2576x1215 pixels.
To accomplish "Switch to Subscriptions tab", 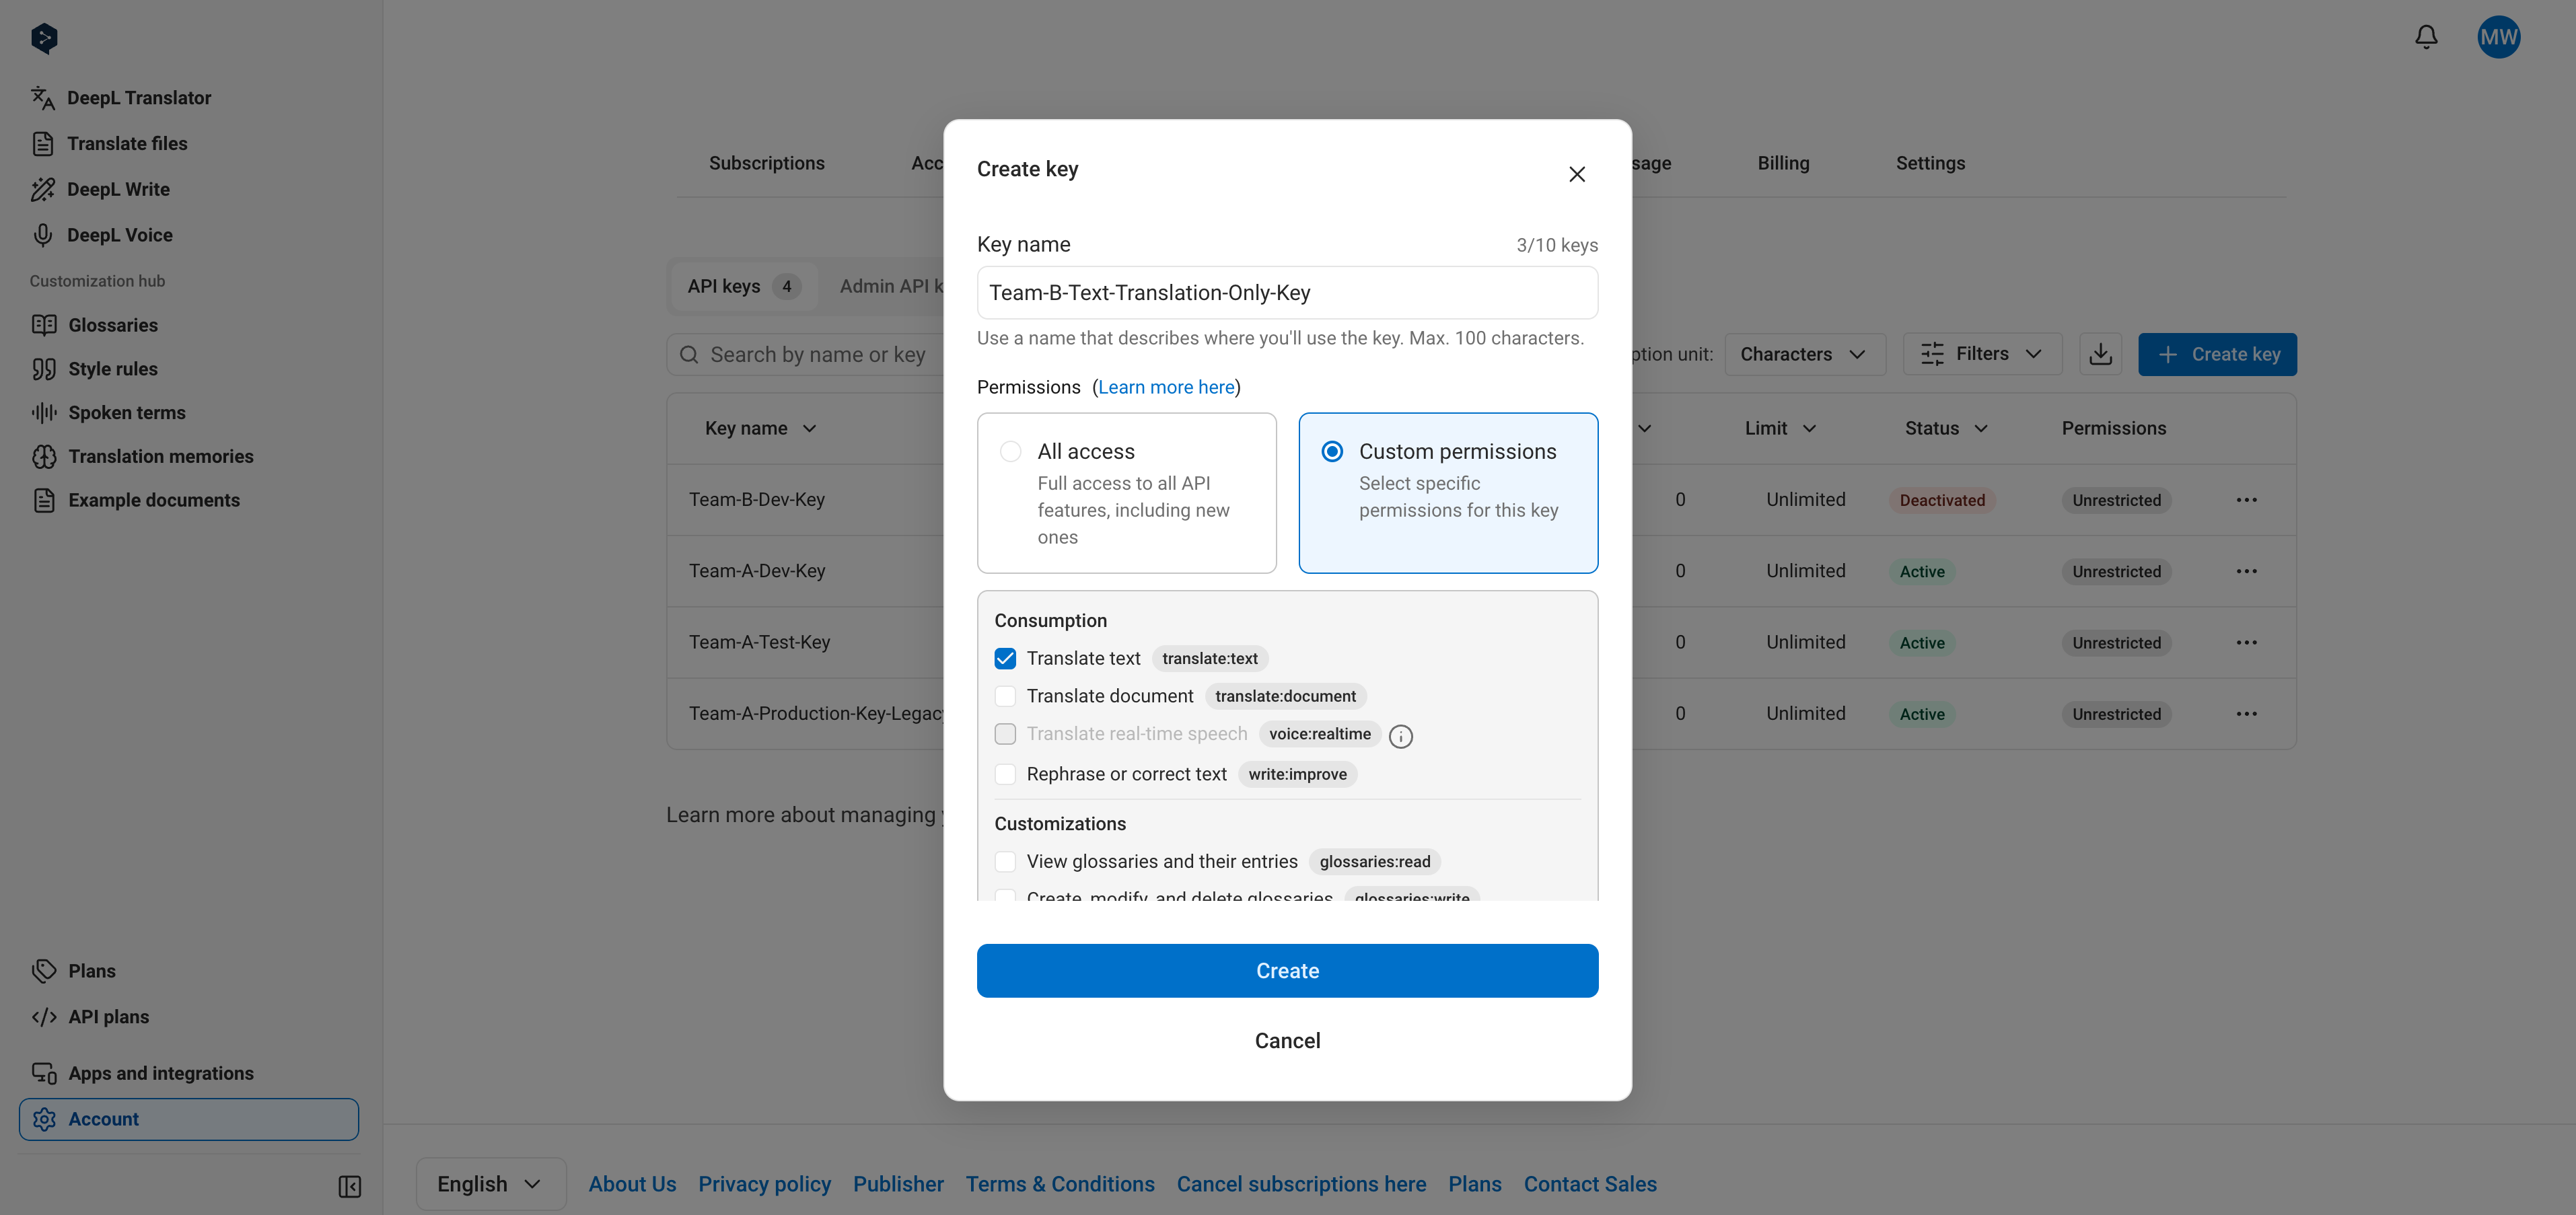I will [x=766, y=163].
